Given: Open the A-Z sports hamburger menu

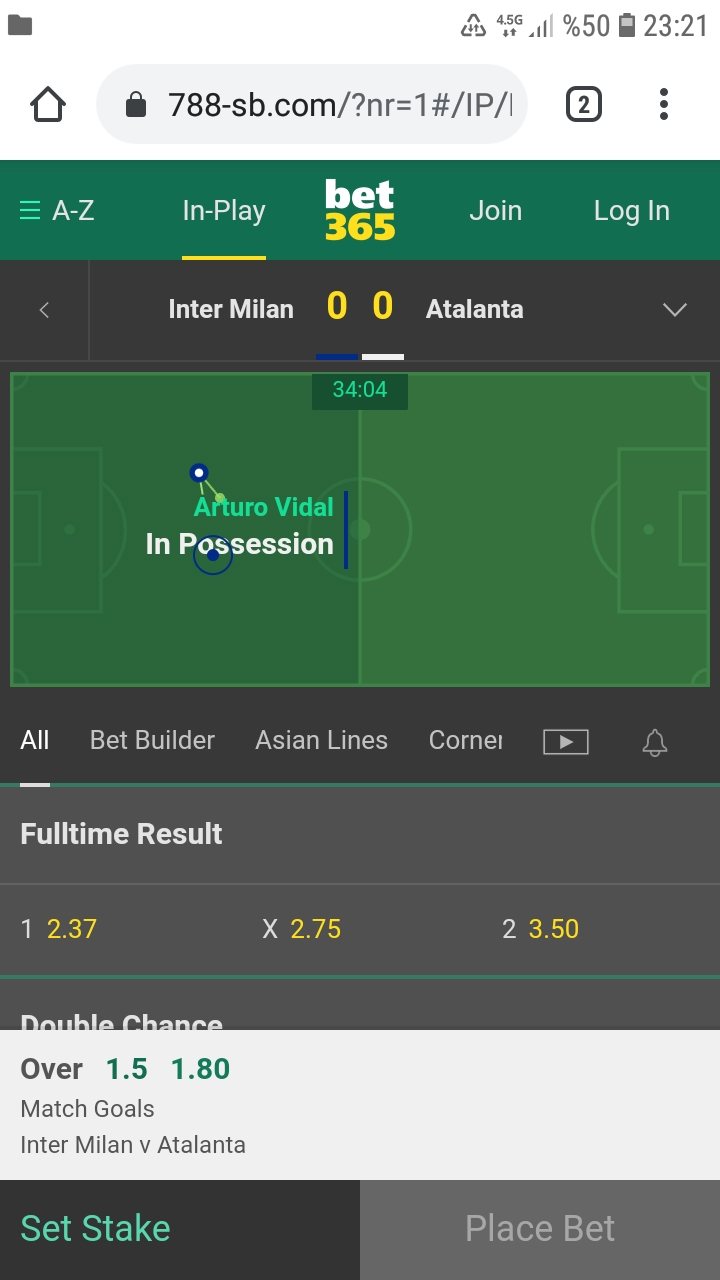Looking at the screenshot, I should tap(57, 211).
